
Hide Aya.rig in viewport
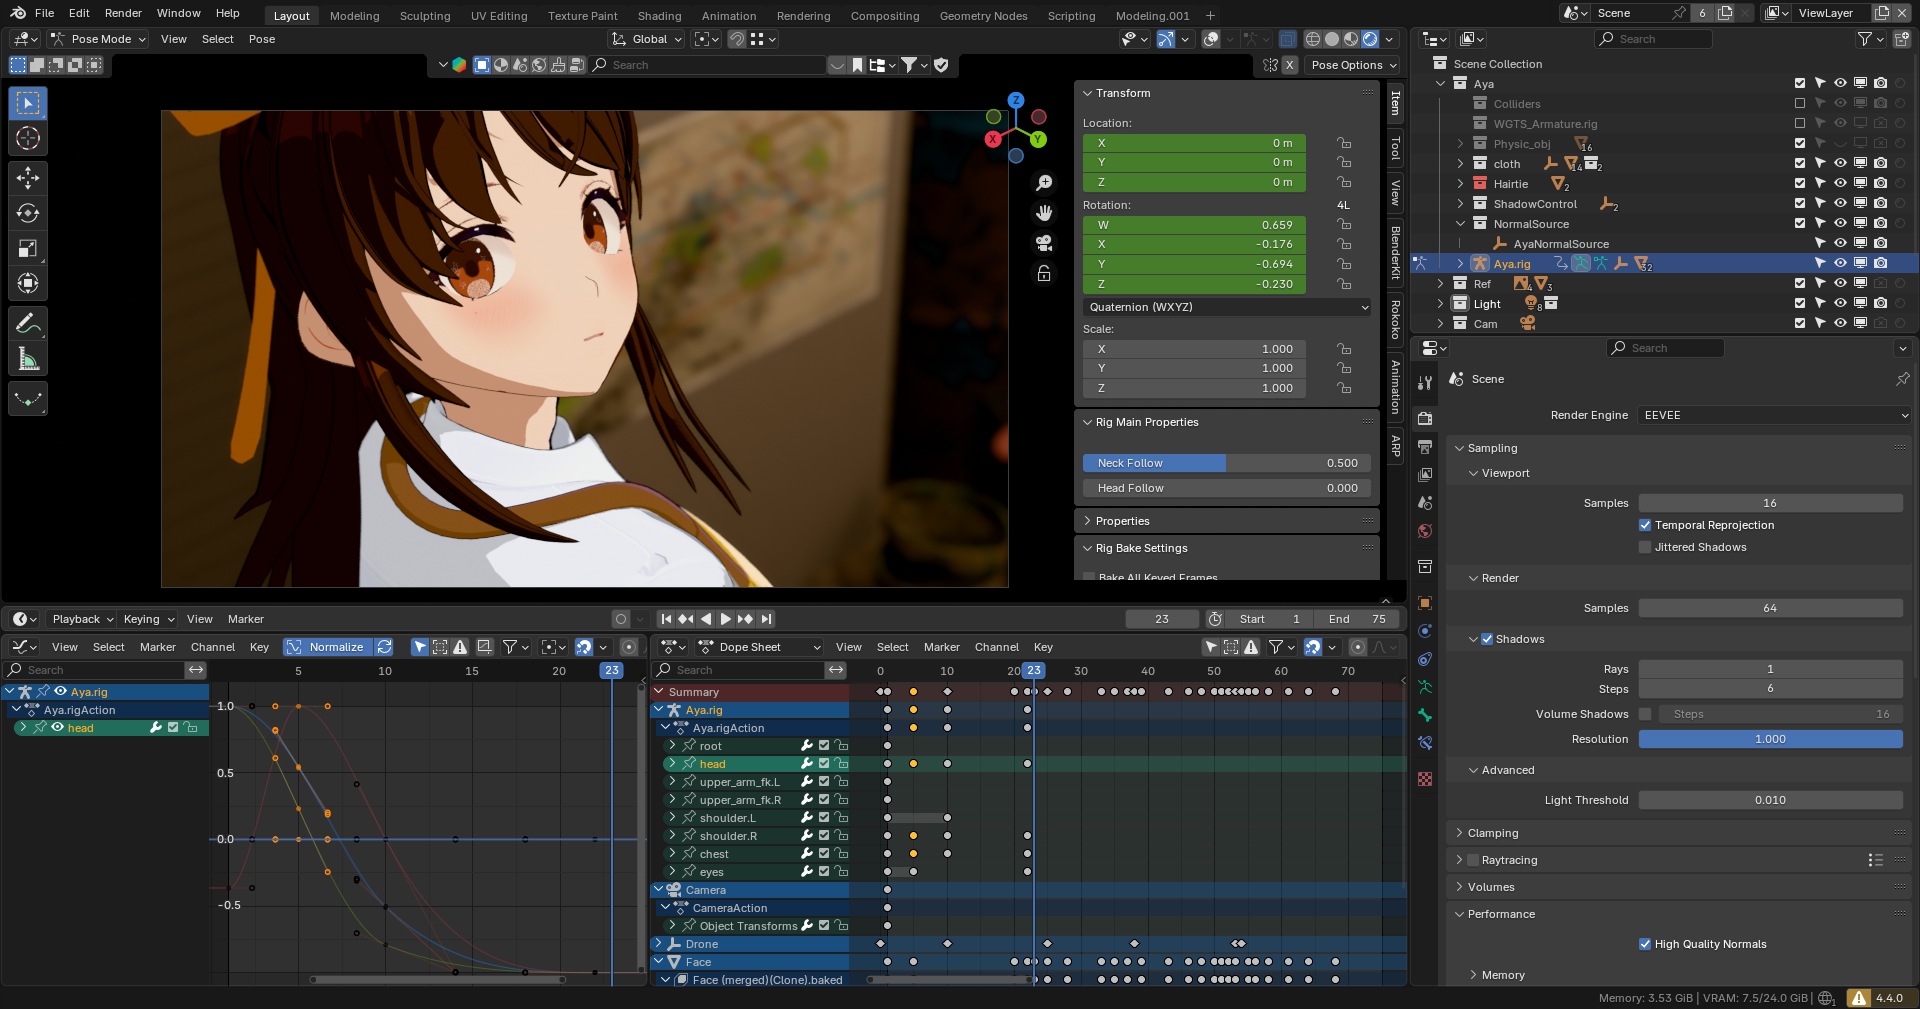click(x=1840, y=263)
